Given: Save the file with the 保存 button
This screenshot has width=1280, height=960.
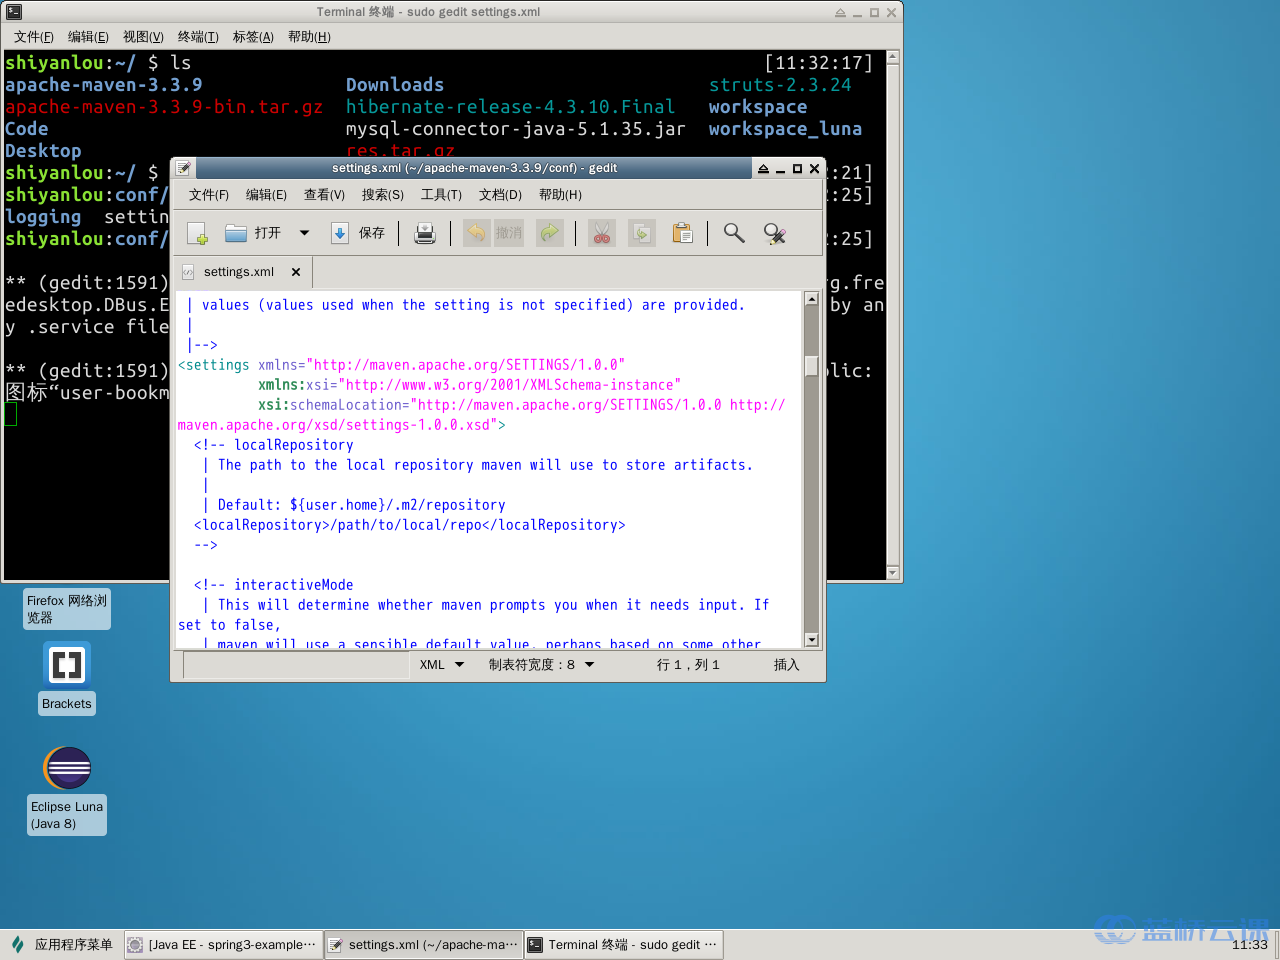Looking at the screenshot, I should (x=358, y=233).
